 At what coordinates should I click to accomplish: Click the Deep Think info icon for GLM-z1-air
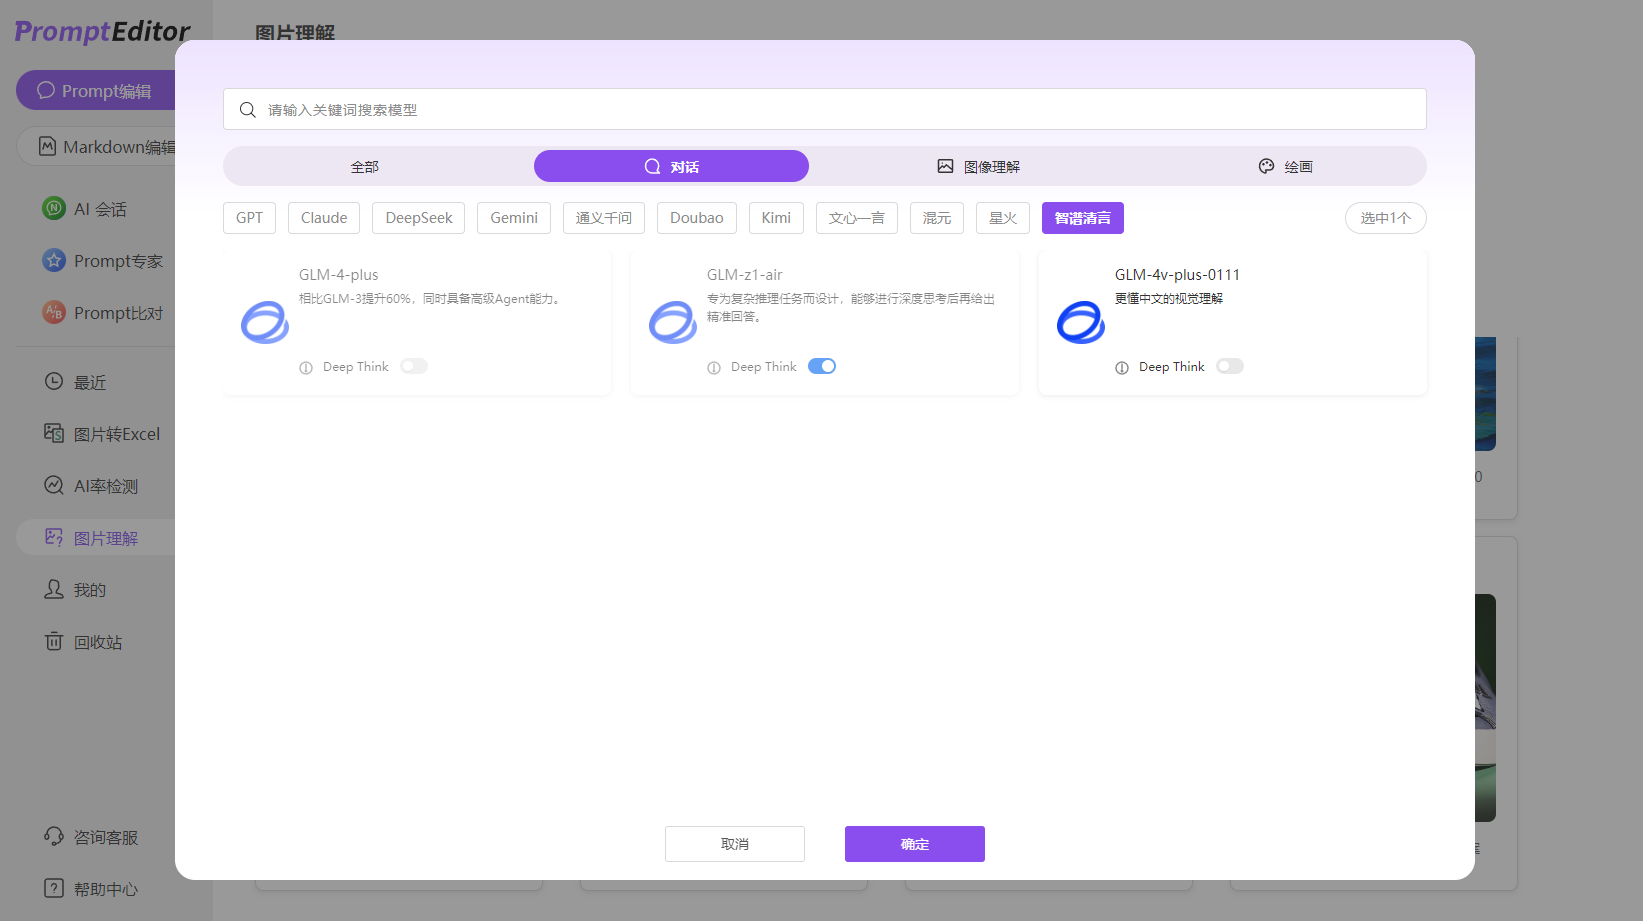click(x=714, y=368)
